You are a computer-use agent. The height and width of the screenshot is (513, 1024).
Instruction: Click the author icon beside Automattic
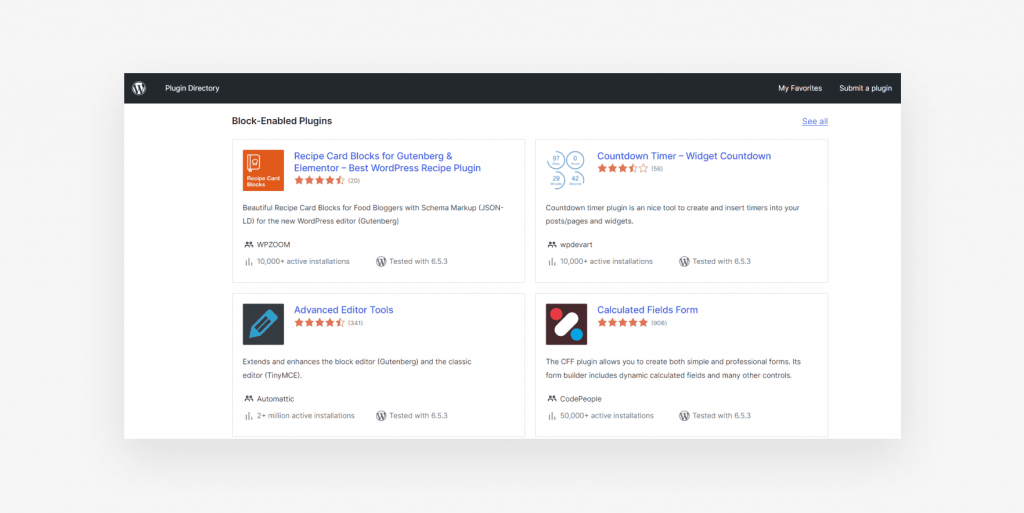tap(249, 399)
